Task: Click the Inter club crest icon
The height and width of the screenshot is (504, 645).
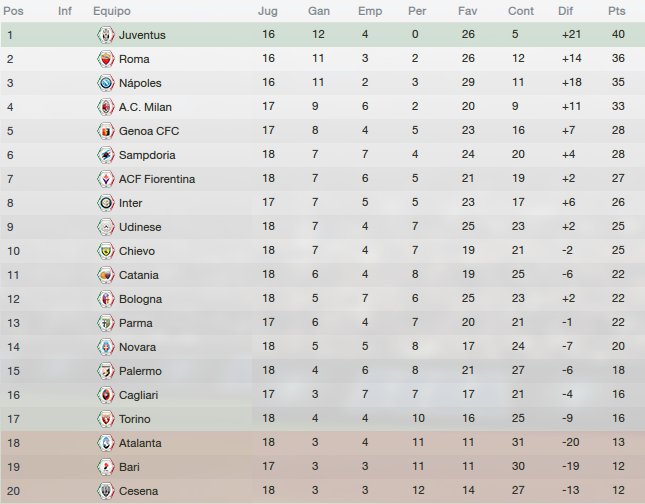Action: (106, 203)
